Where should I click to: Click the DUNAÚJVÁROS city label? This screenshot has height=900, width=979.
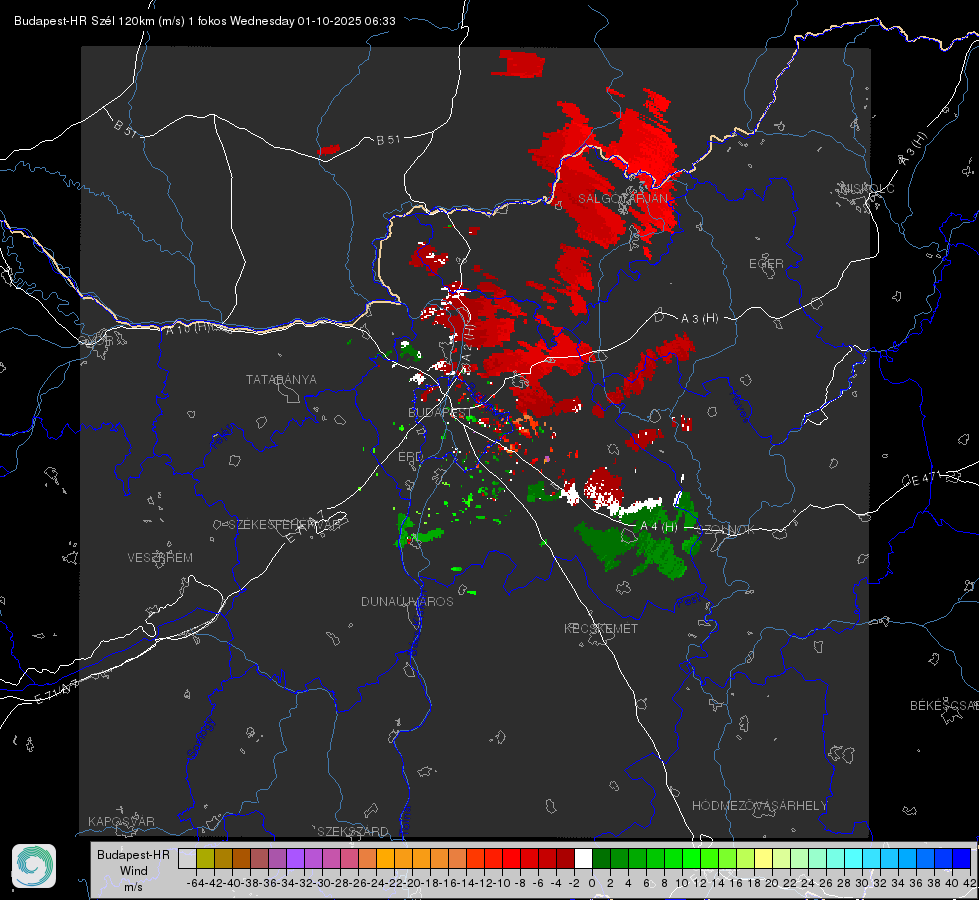[x=407, y=601]
